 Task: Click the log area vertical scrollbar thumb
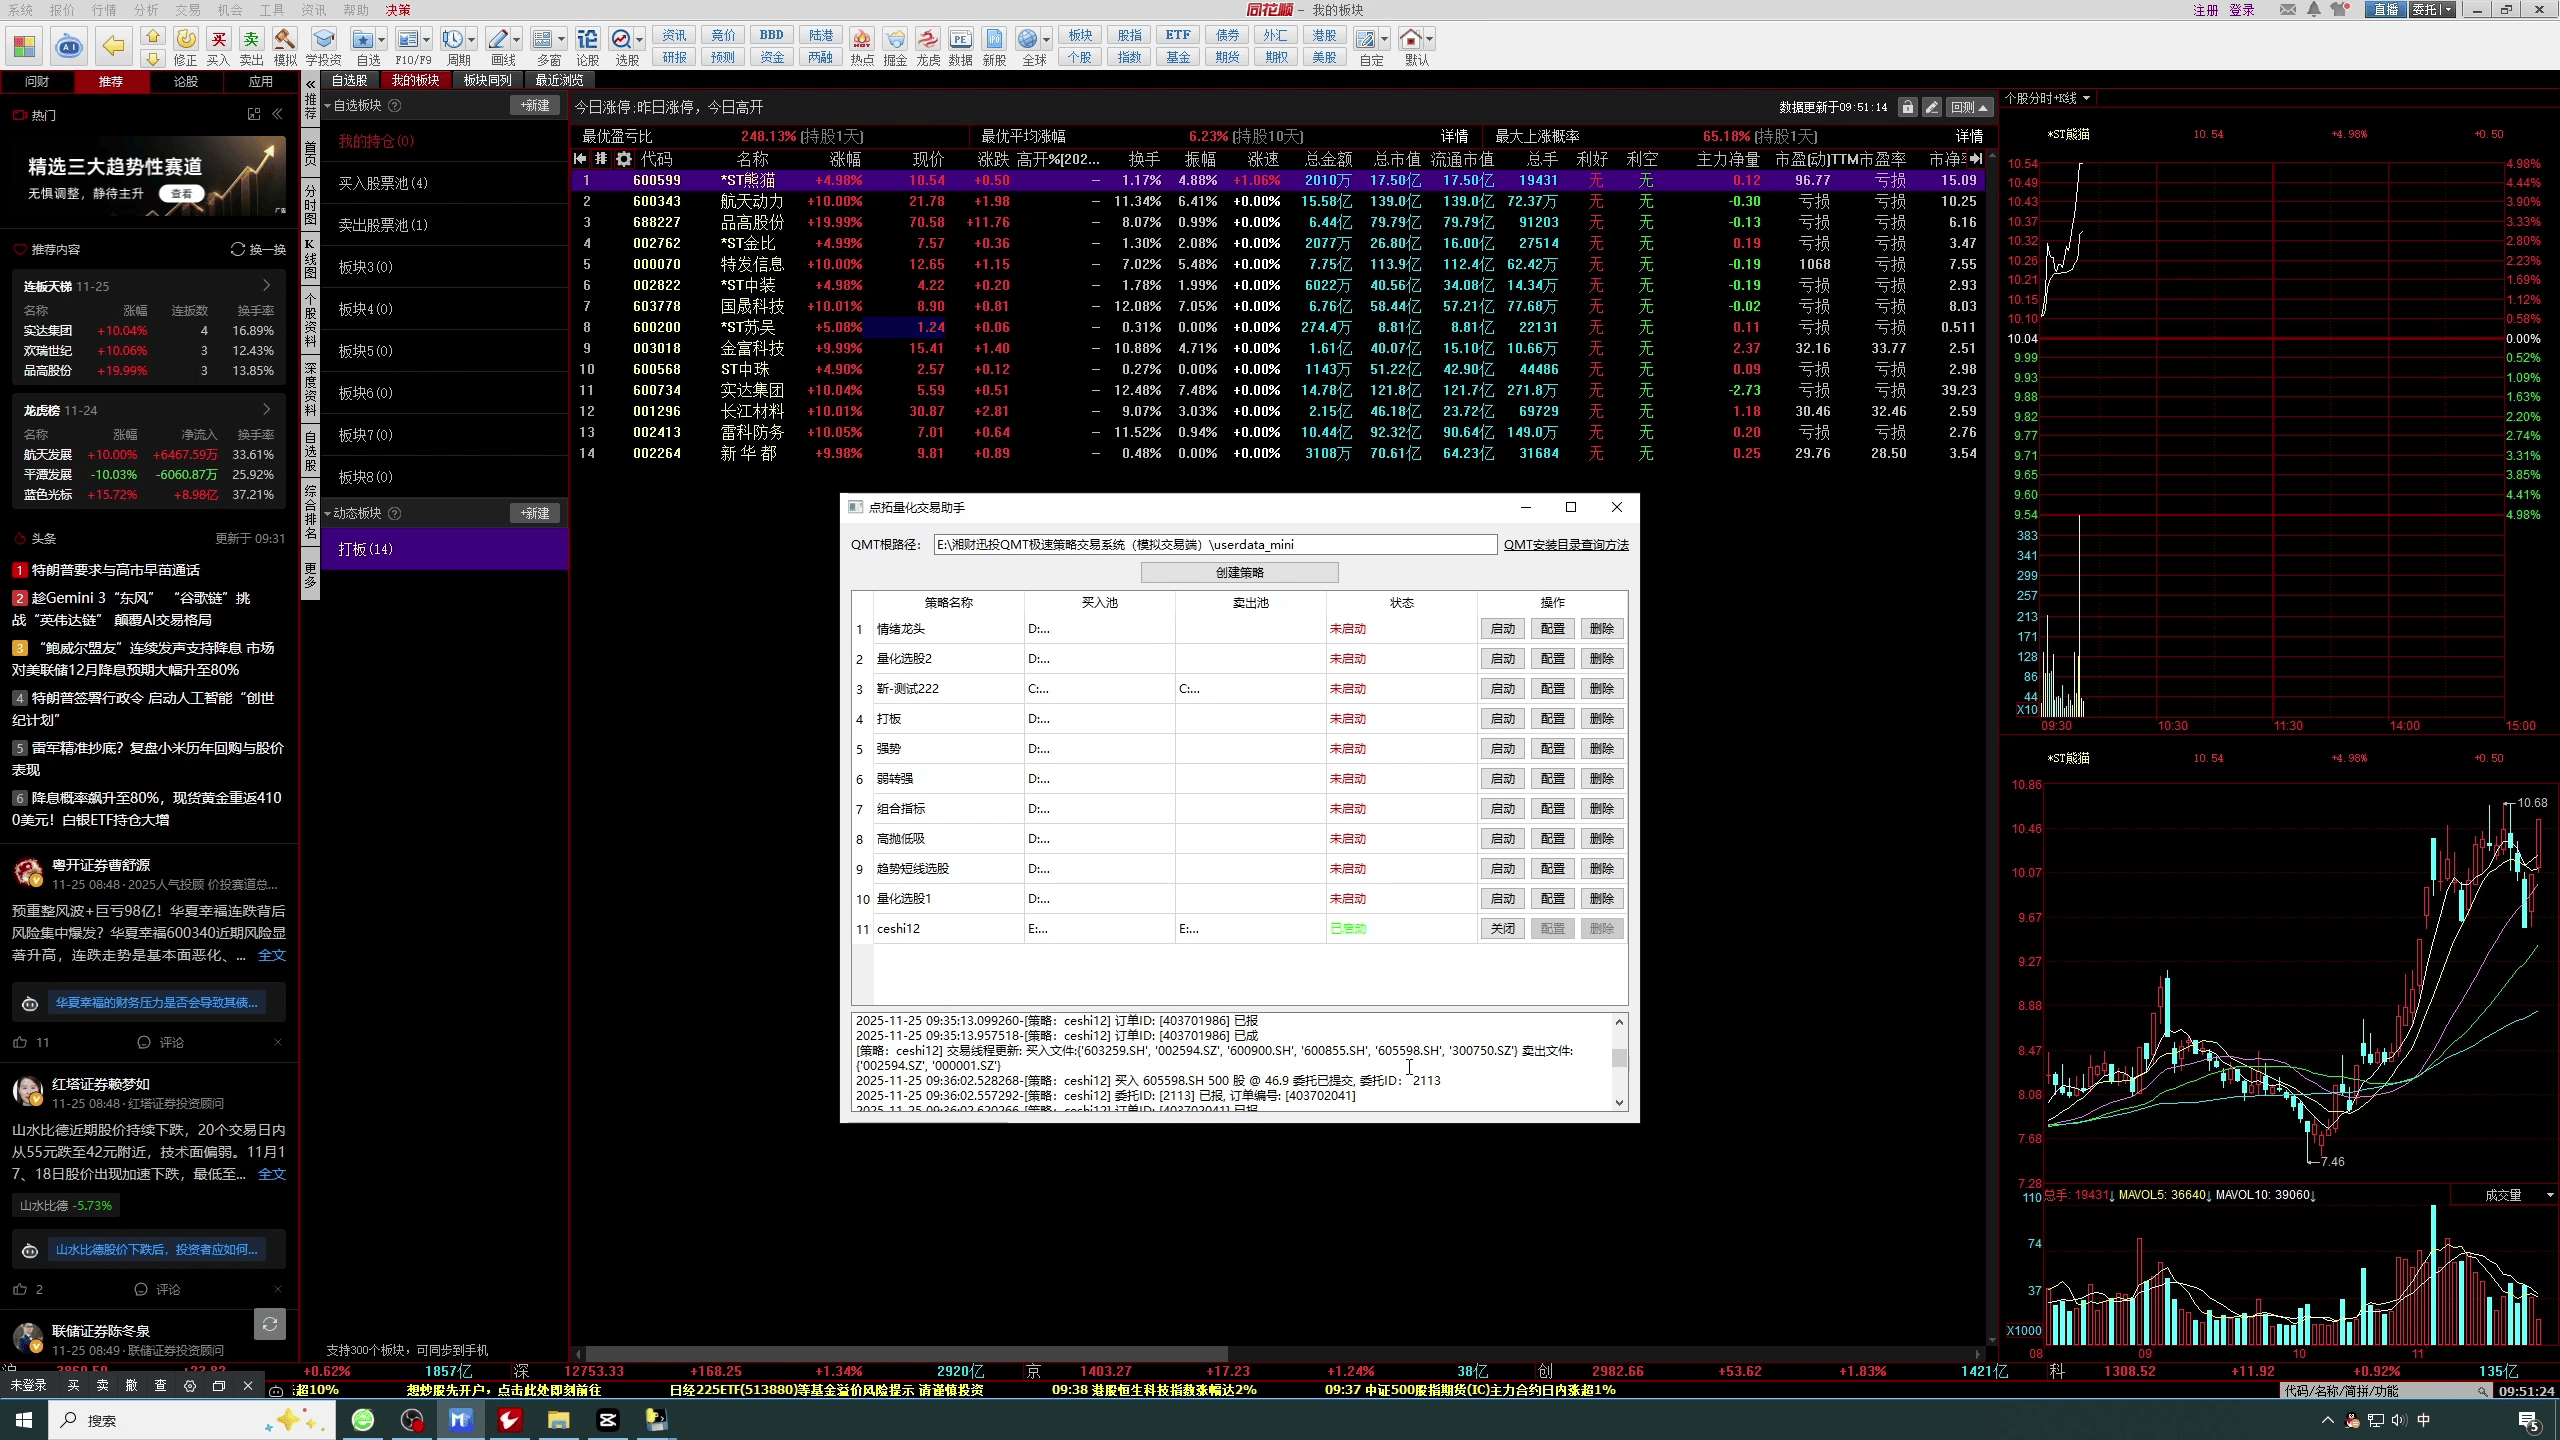coord(1619,1058)
